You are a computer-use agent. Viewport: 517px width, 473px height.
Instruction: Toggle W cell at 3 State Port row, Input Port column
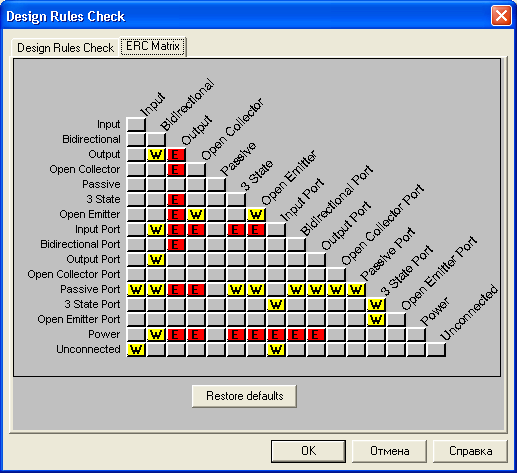pos(276,304)
